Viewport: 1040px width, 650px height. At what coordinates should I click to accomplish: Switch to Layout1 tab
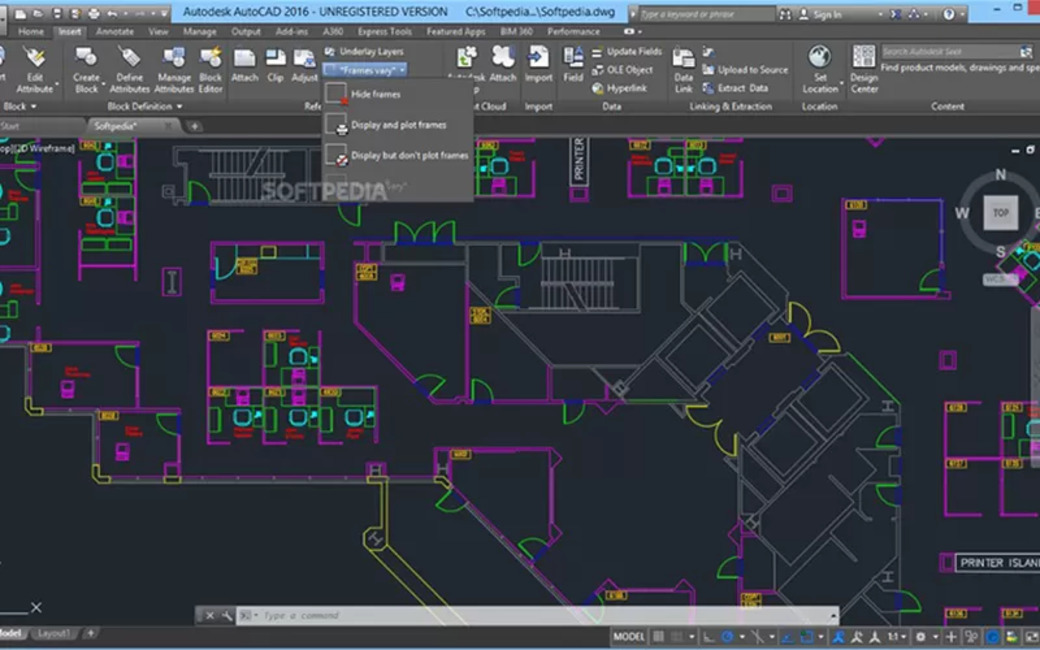point(53,633)
